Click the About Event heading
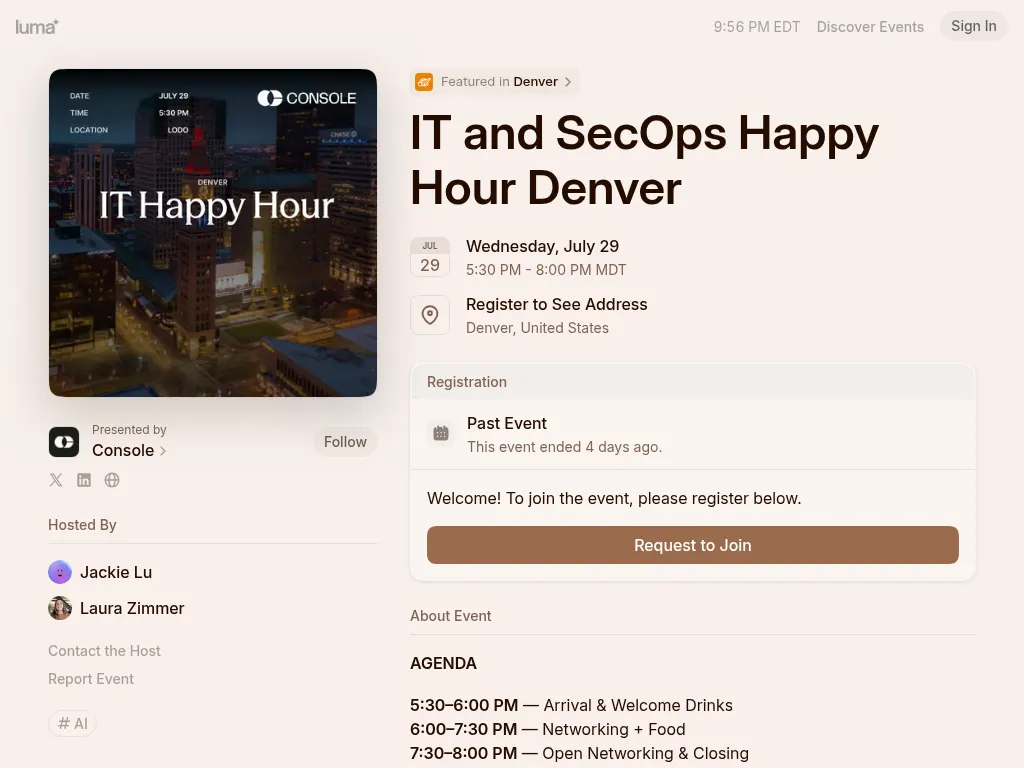 (x=451, y=616)
